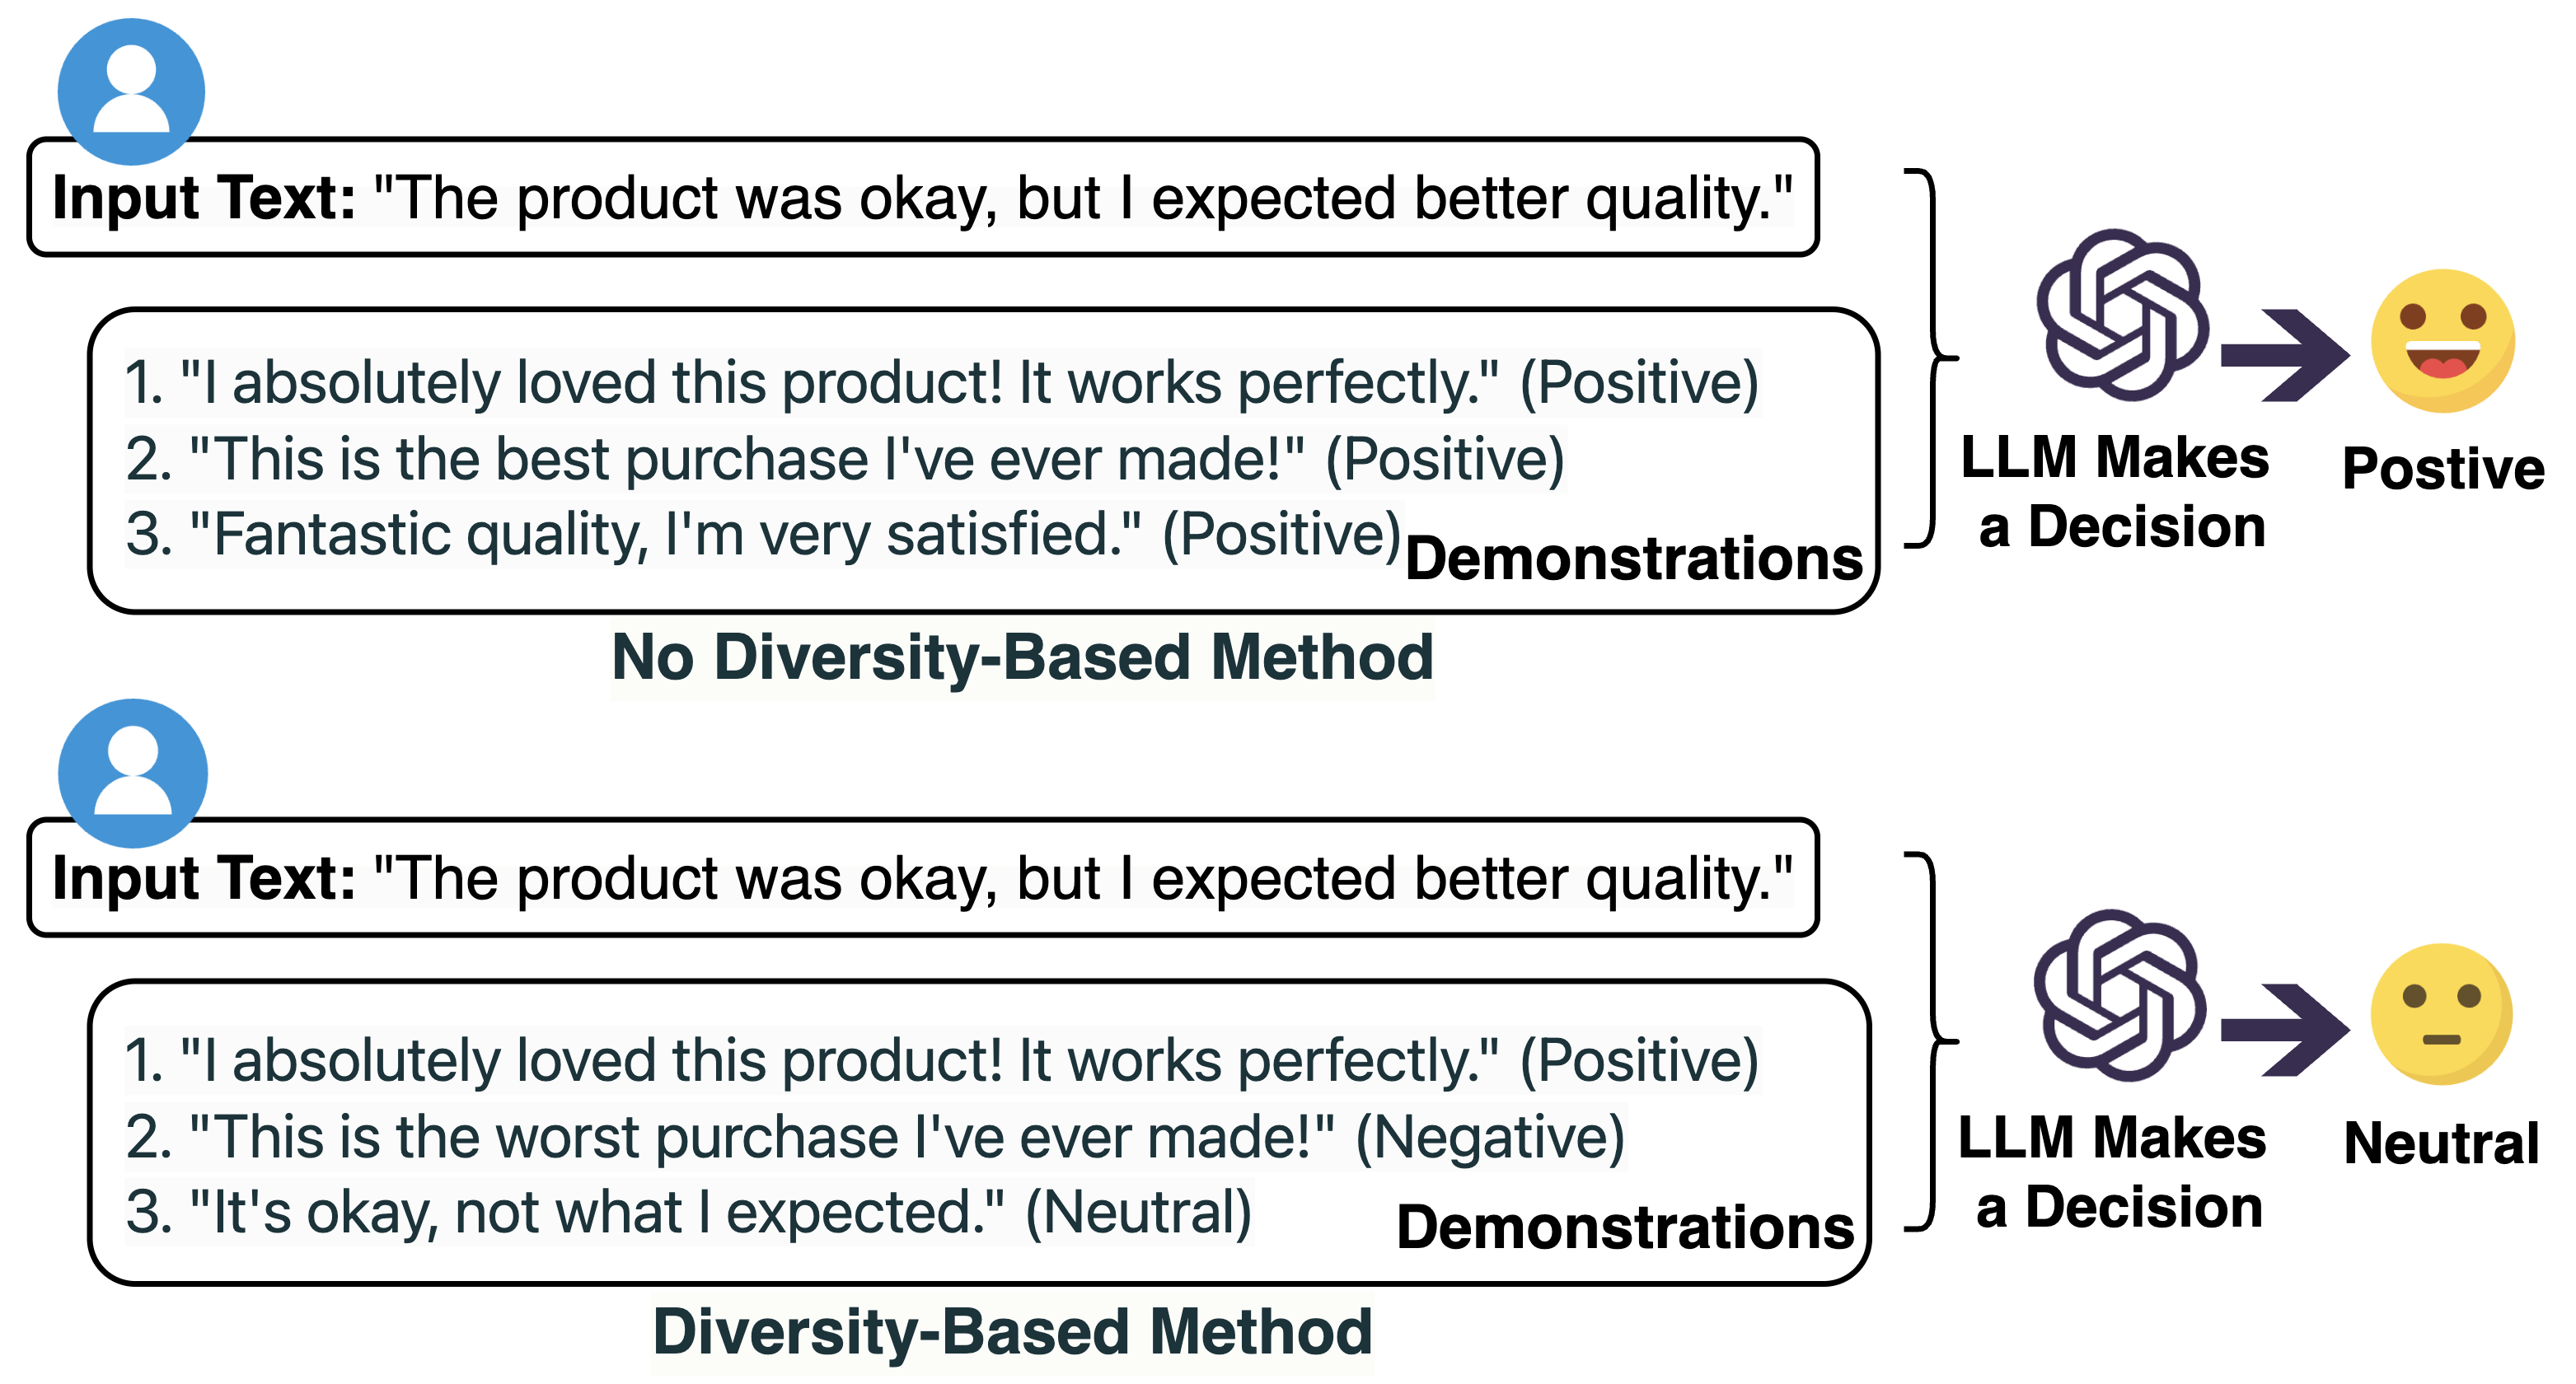2576x1384 pixels.
Task: Click the top blue user avatar icon
Action: click(131, 91)
